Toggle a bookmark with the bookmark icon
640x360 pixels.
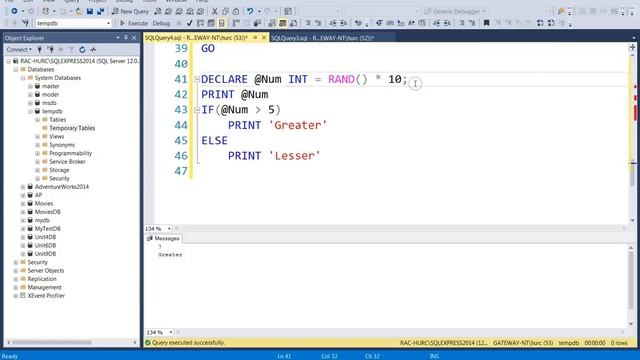pyautogui.click(x=486, y=23)
